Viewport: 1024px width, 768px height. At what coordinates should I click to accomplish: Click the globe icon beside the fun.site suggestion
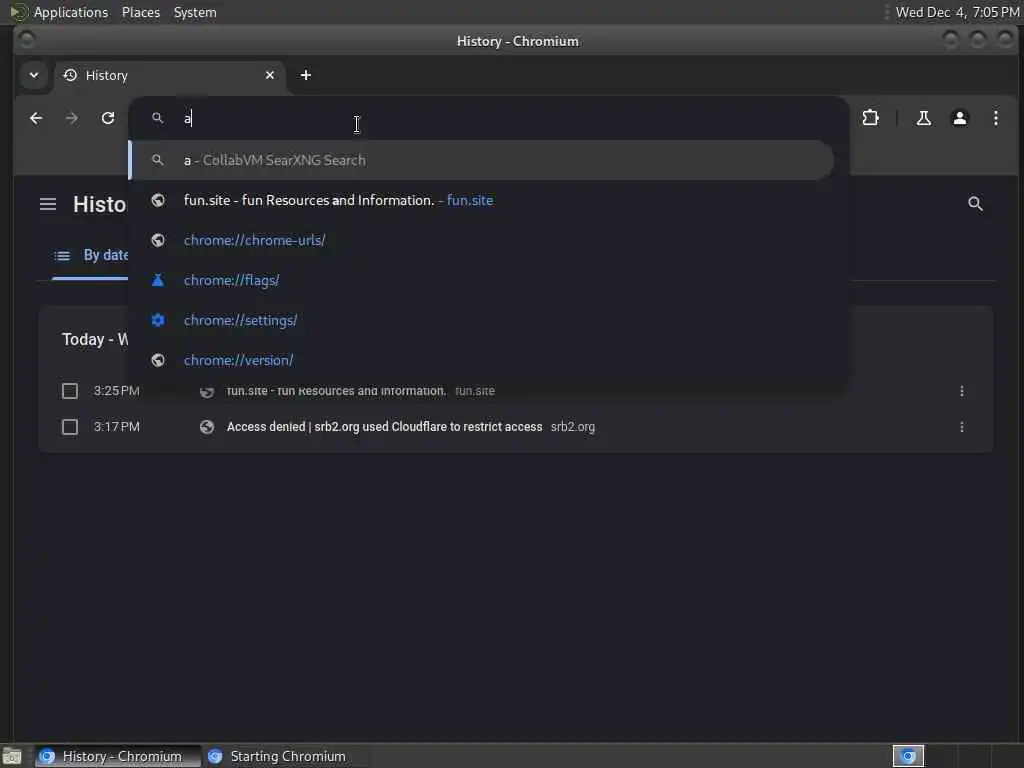coord(157,200)
